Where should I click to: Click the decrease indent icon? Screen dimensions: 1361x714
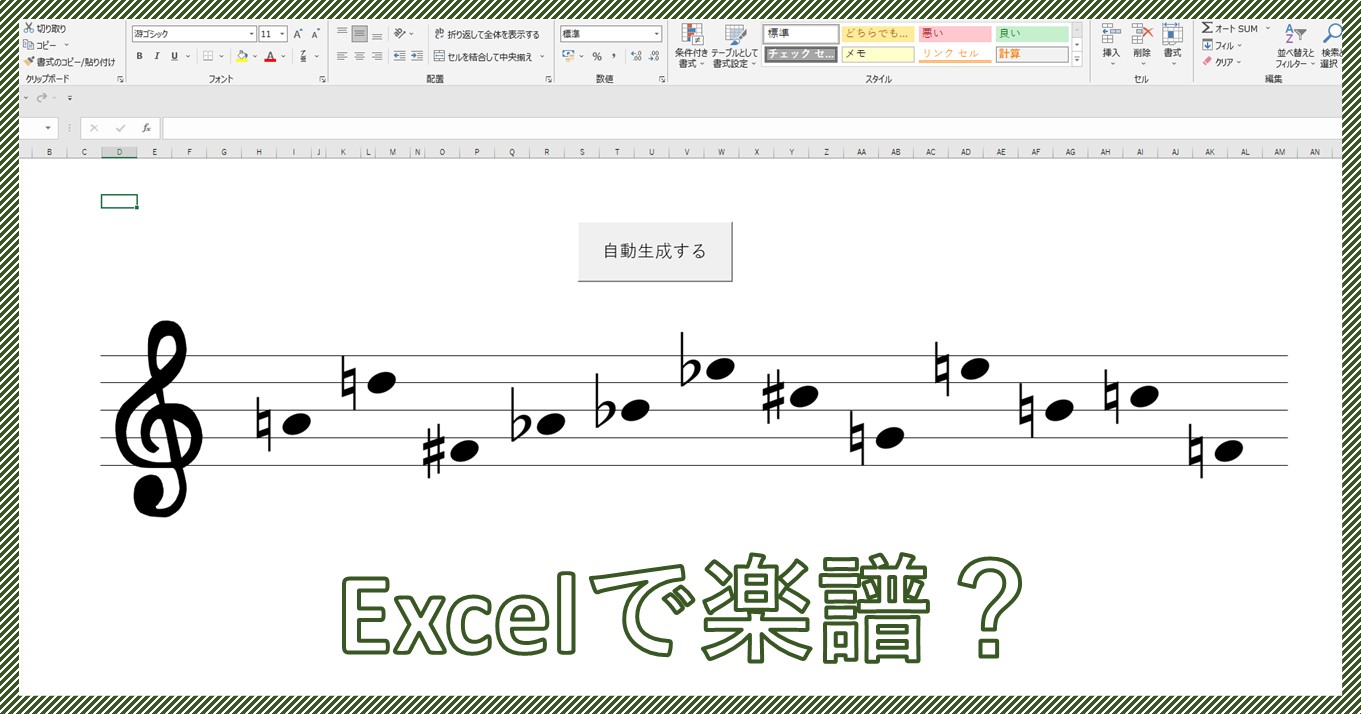pyautogui.click(x=400, y=56)
